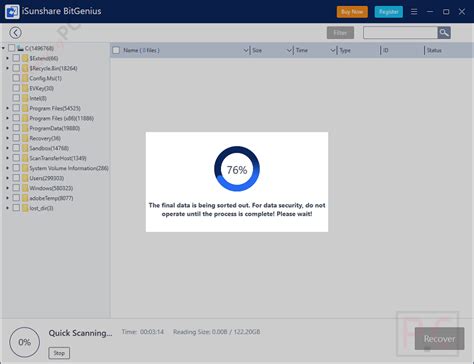The height and width of the screenshot is (364, 474).
Task: Click the Status column header
Action: (434, 51)
